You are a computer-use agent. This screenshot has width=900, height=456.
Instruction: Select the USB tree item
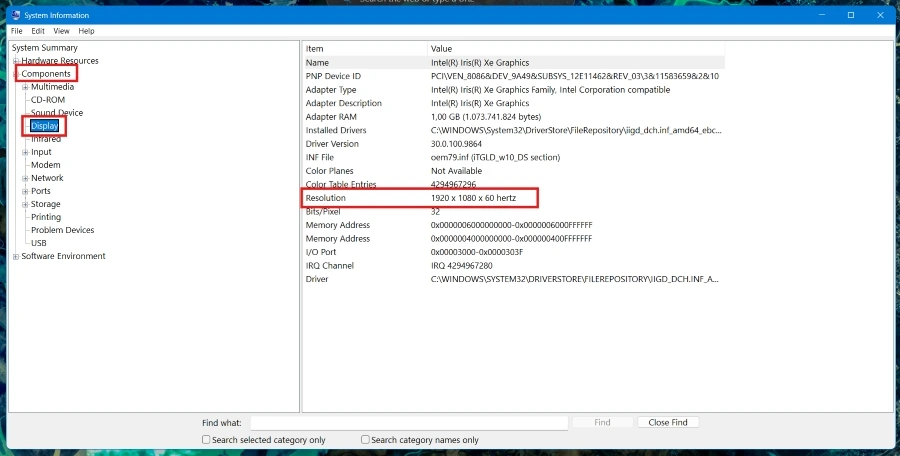click(x=38, y=243)
